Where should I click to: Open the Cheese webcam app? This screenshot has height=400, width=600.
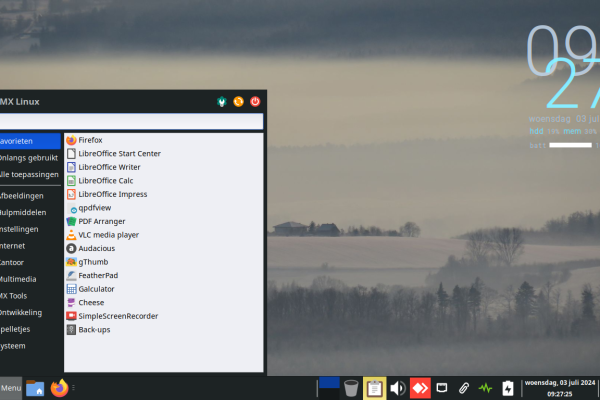pos(91,302)
